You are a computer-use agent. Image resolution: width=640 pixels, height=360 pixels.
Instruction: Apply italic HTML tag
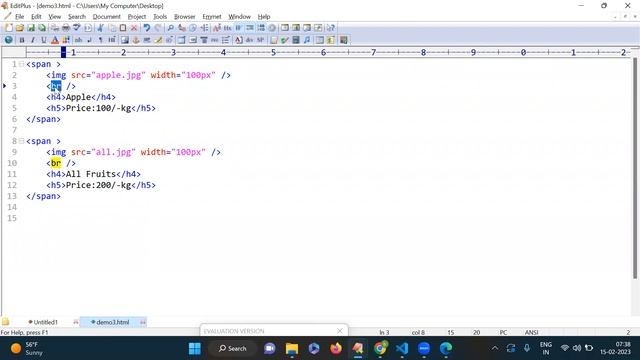33,40
